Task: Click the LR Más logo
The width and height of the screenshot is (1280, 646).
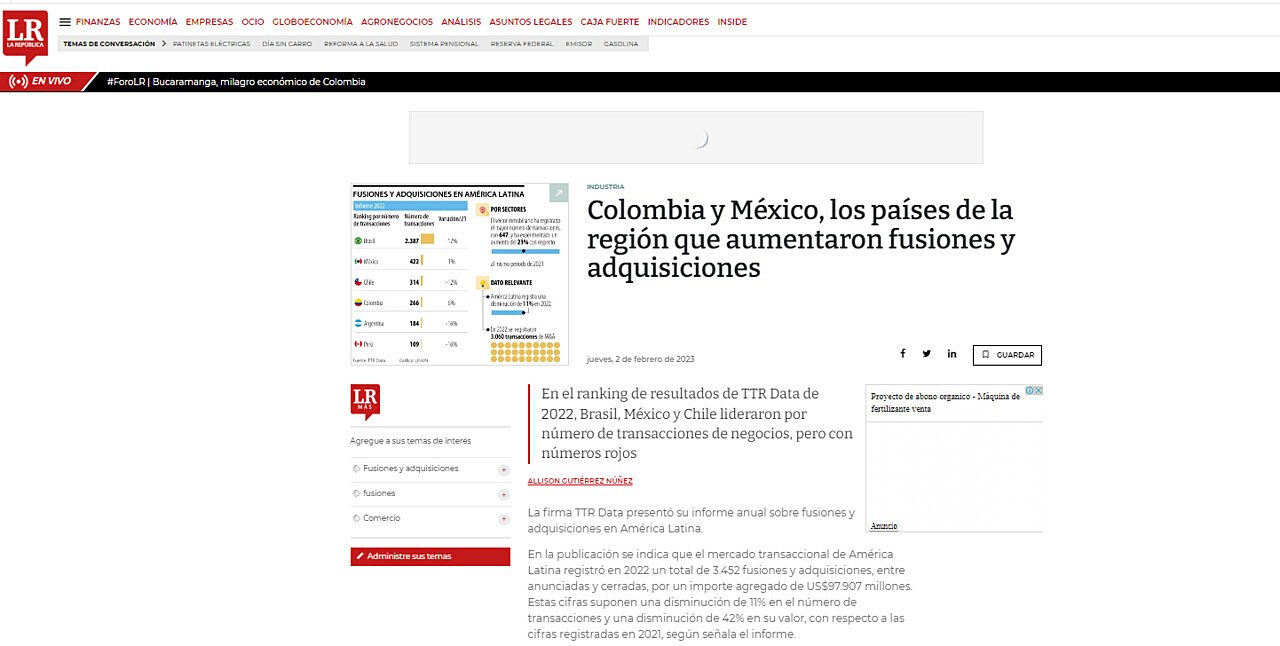Action: point(365,402)
